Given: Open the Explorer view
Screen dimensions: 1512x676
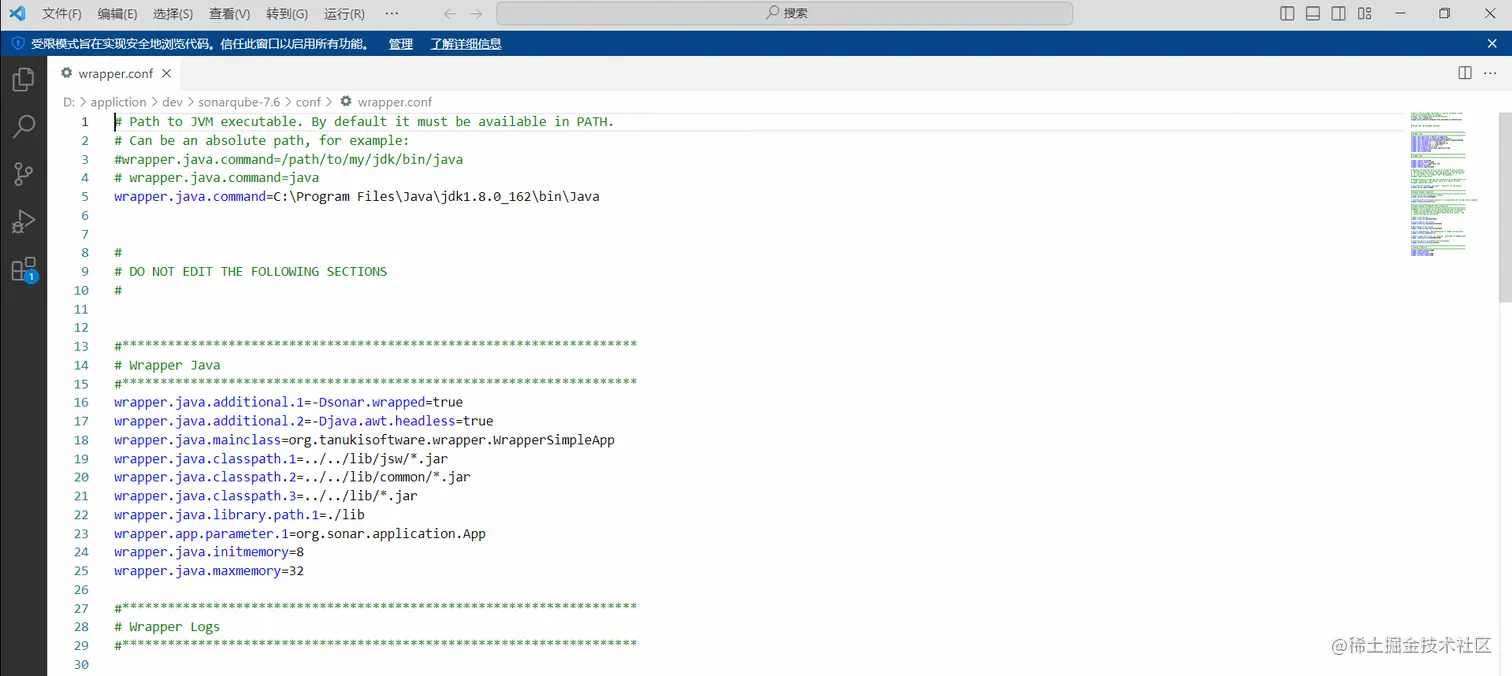Looking at the screenshot, I should [x=24, y=79].
